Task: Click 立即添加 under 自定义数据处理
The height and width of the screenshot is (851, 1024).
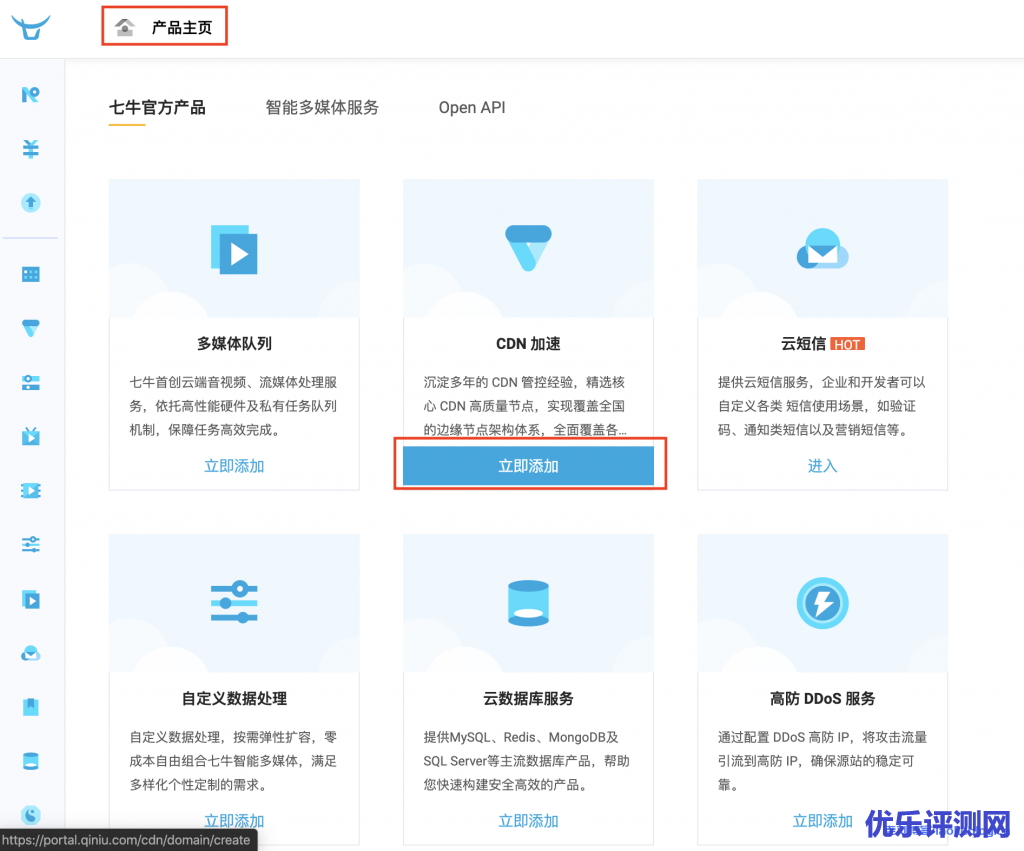Action: point(234,821)
